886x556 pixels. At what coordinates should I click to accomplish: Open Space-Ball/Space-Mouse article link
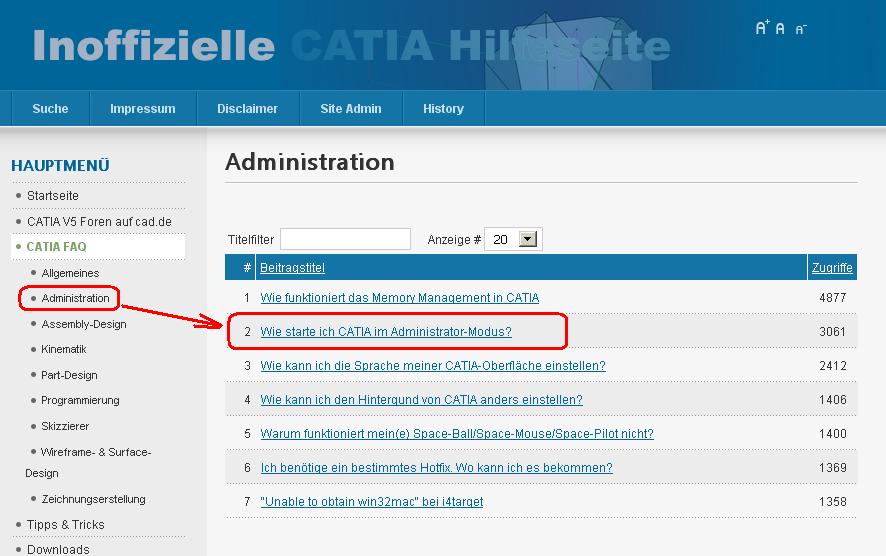point(457,433)
